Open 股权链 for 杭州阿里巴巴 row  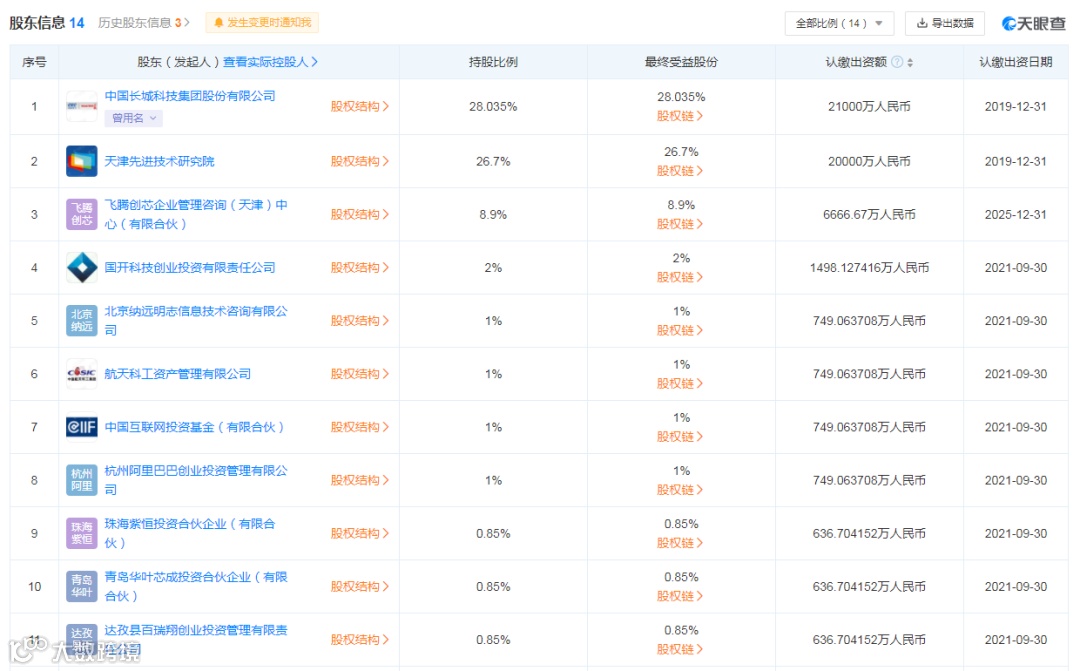click(x=680, y=489)
